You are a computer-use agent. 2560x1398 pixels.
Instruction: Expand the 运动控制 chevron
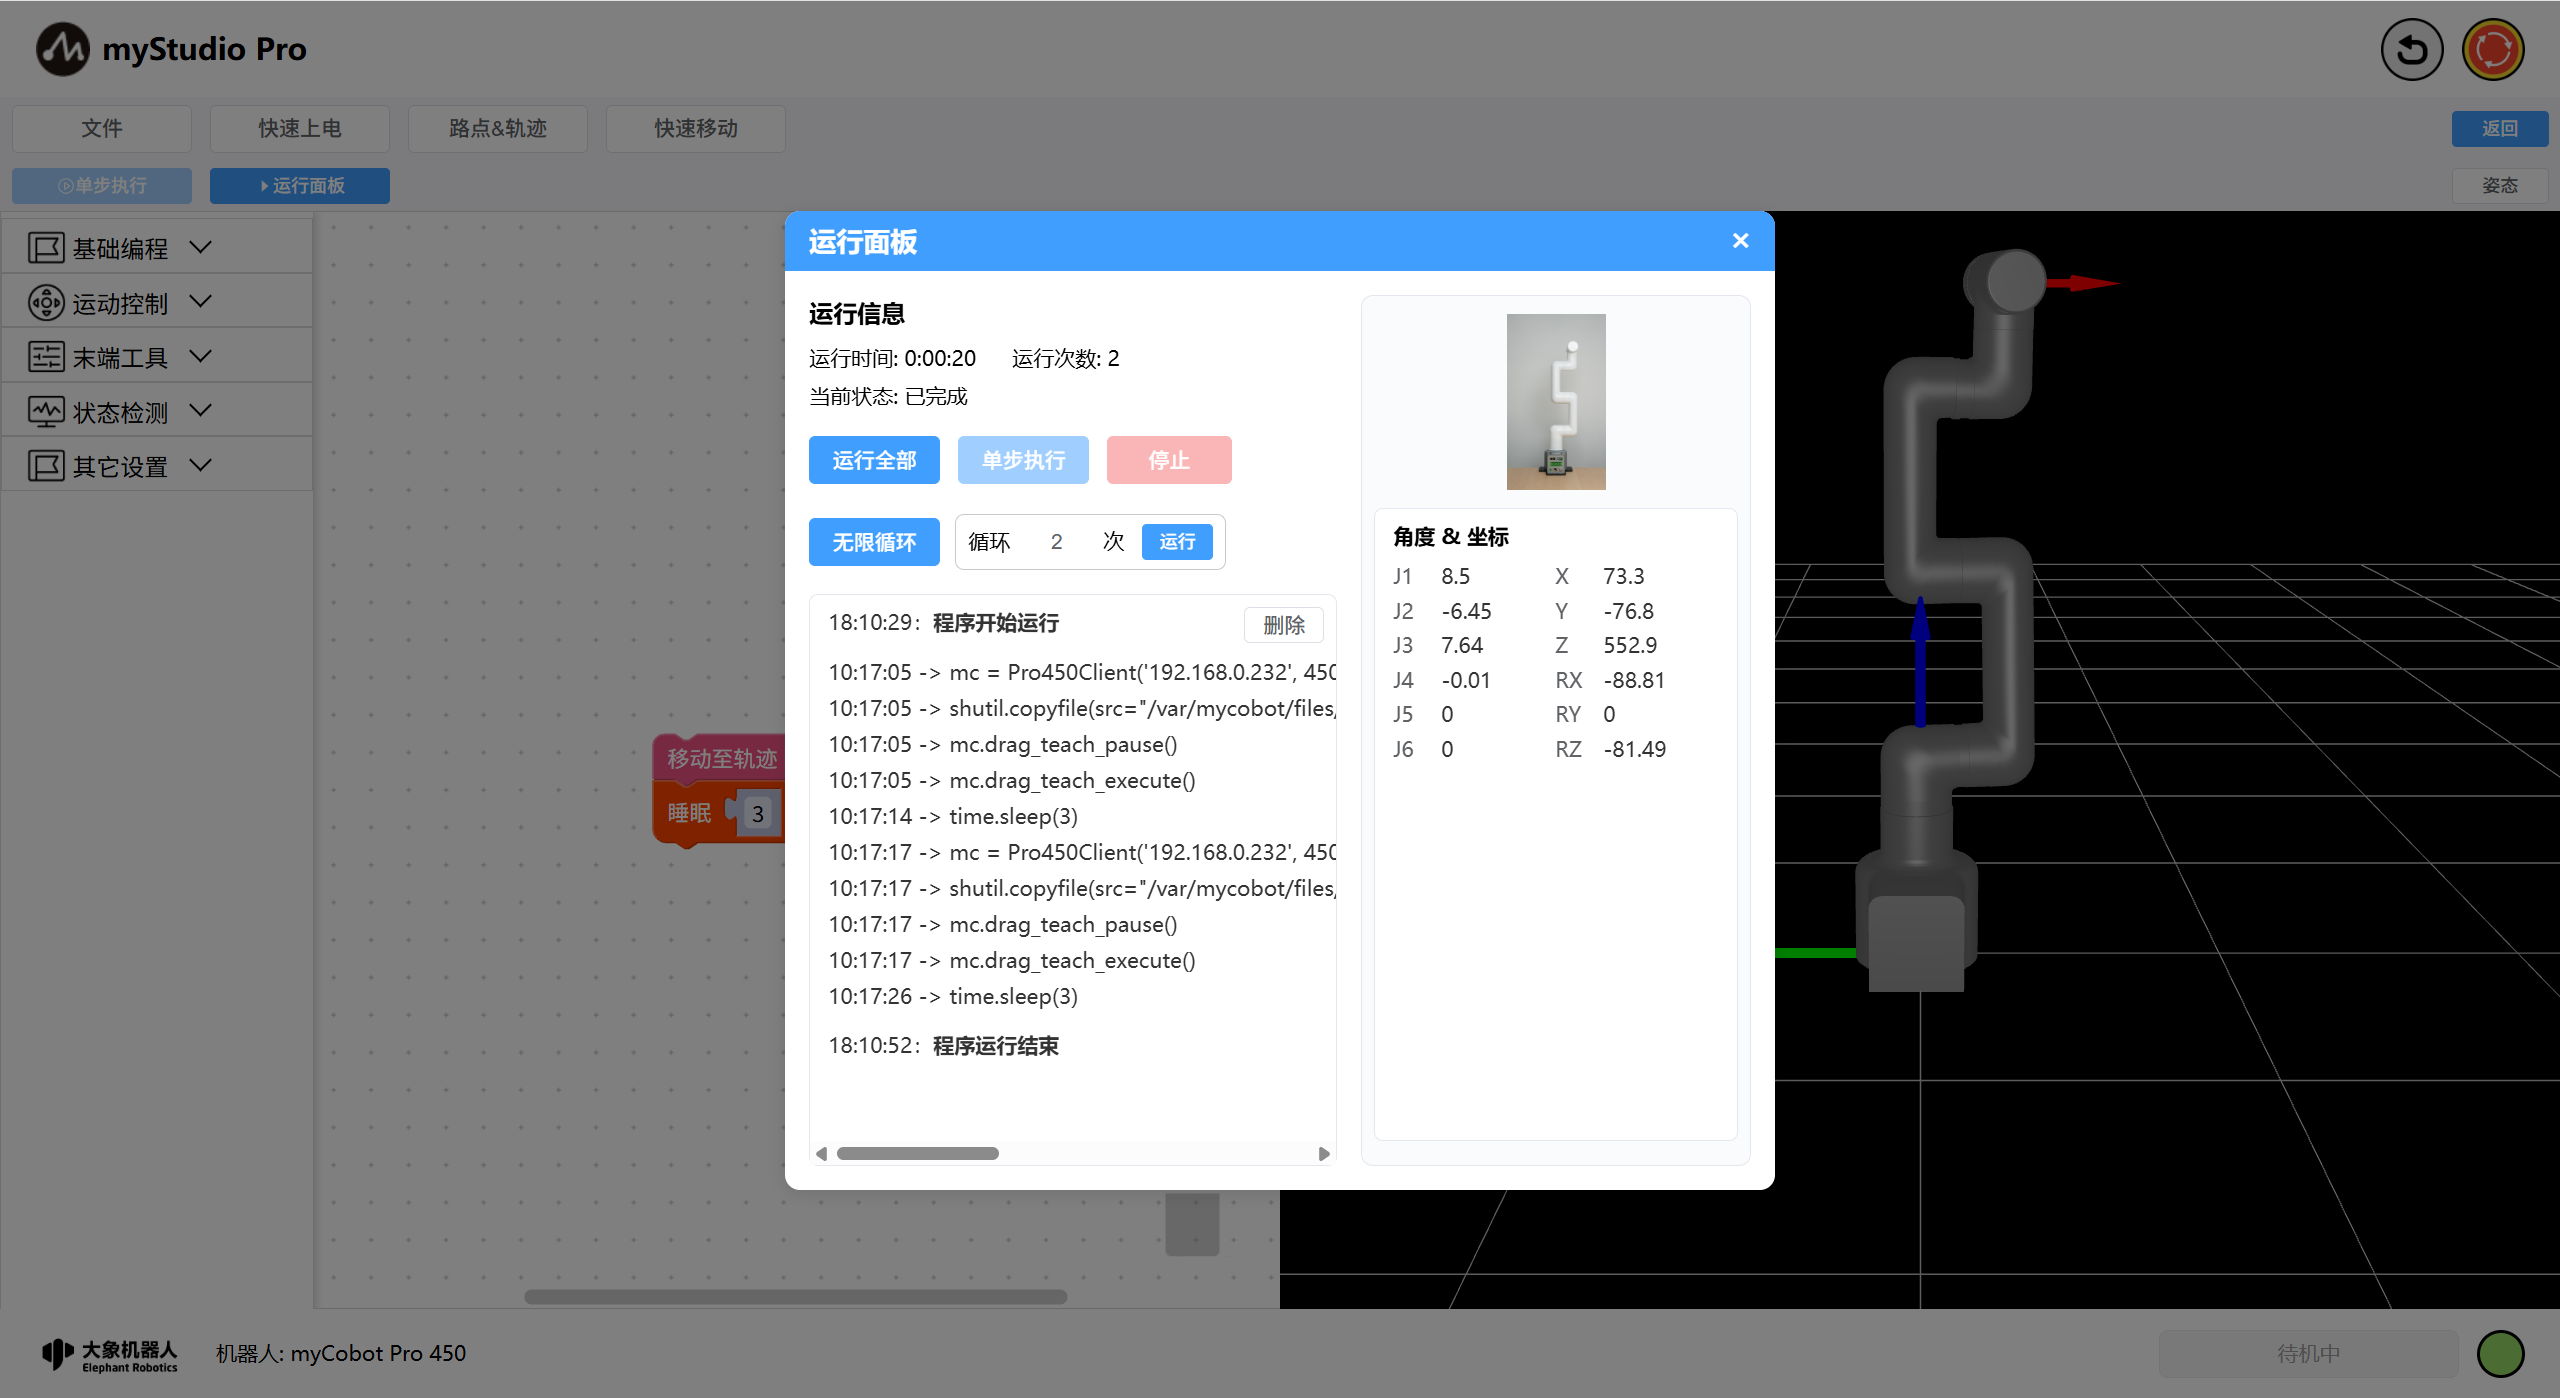click(200, 302)
